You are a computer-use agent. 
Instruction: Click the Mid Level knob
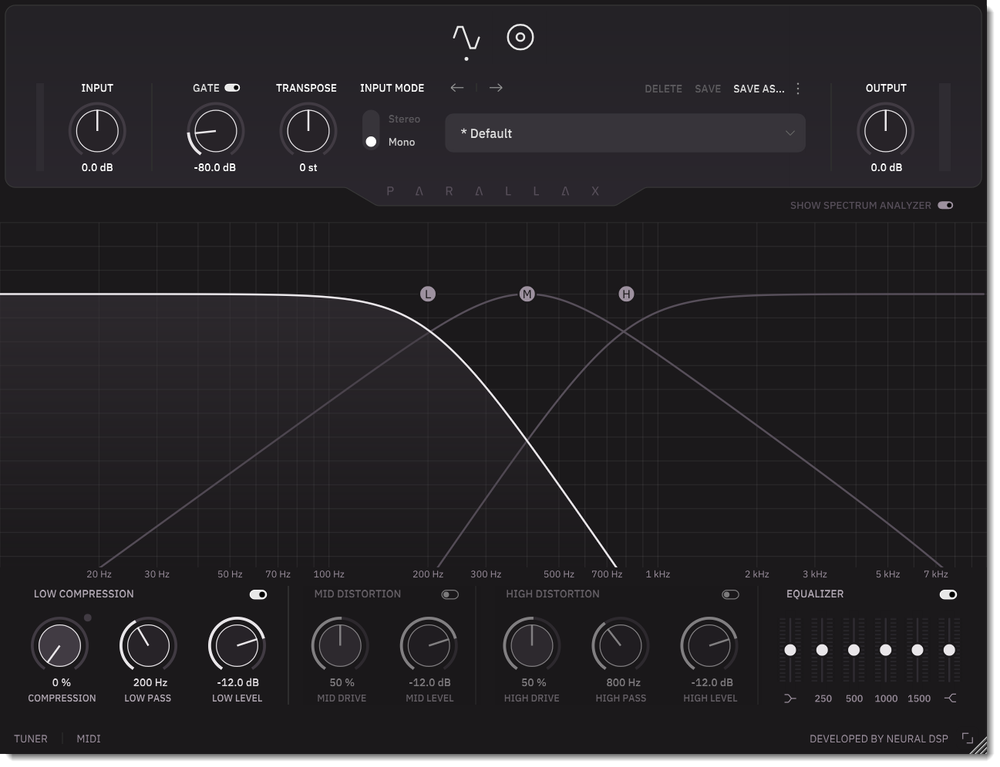tap(429, 645)
